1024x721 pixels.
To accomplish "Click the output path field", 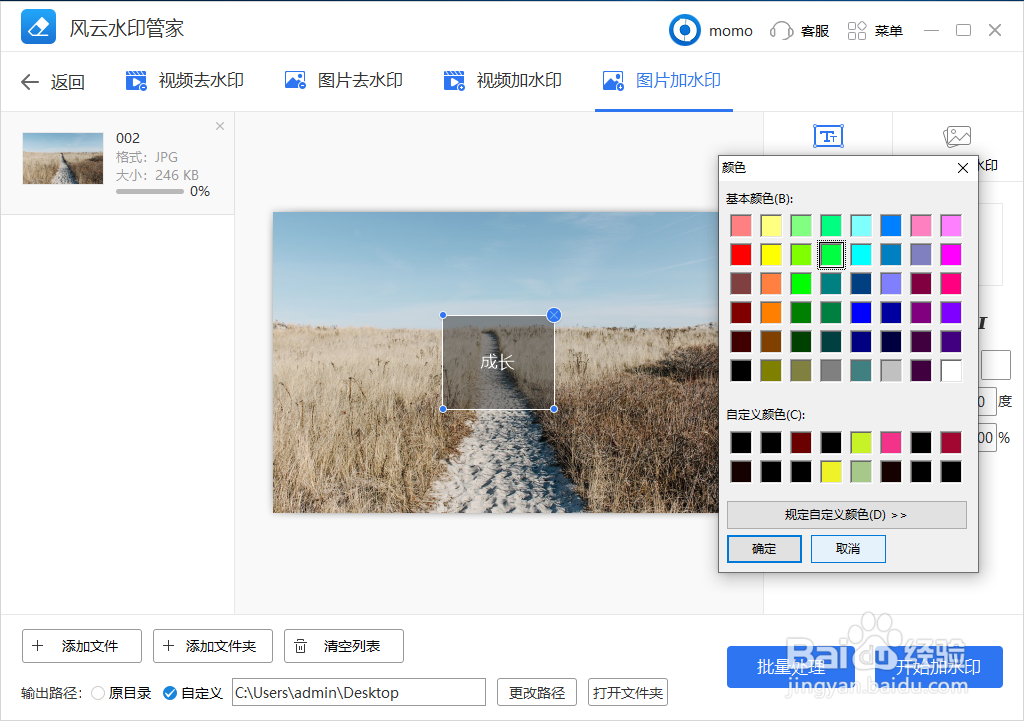I will [359, 692].
